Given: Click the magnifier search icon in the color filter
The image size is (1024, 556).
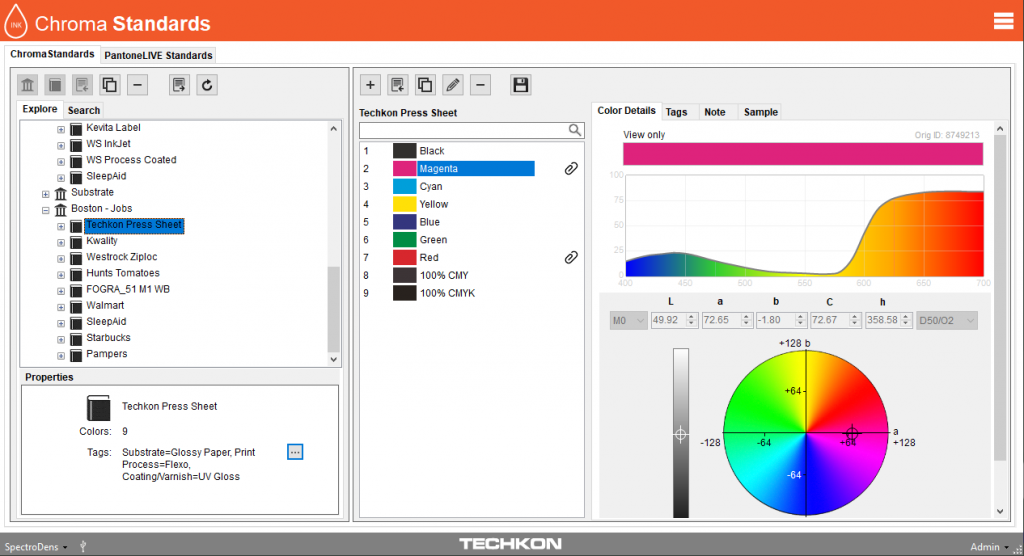Looking at the screenshot, I should 575,130.
